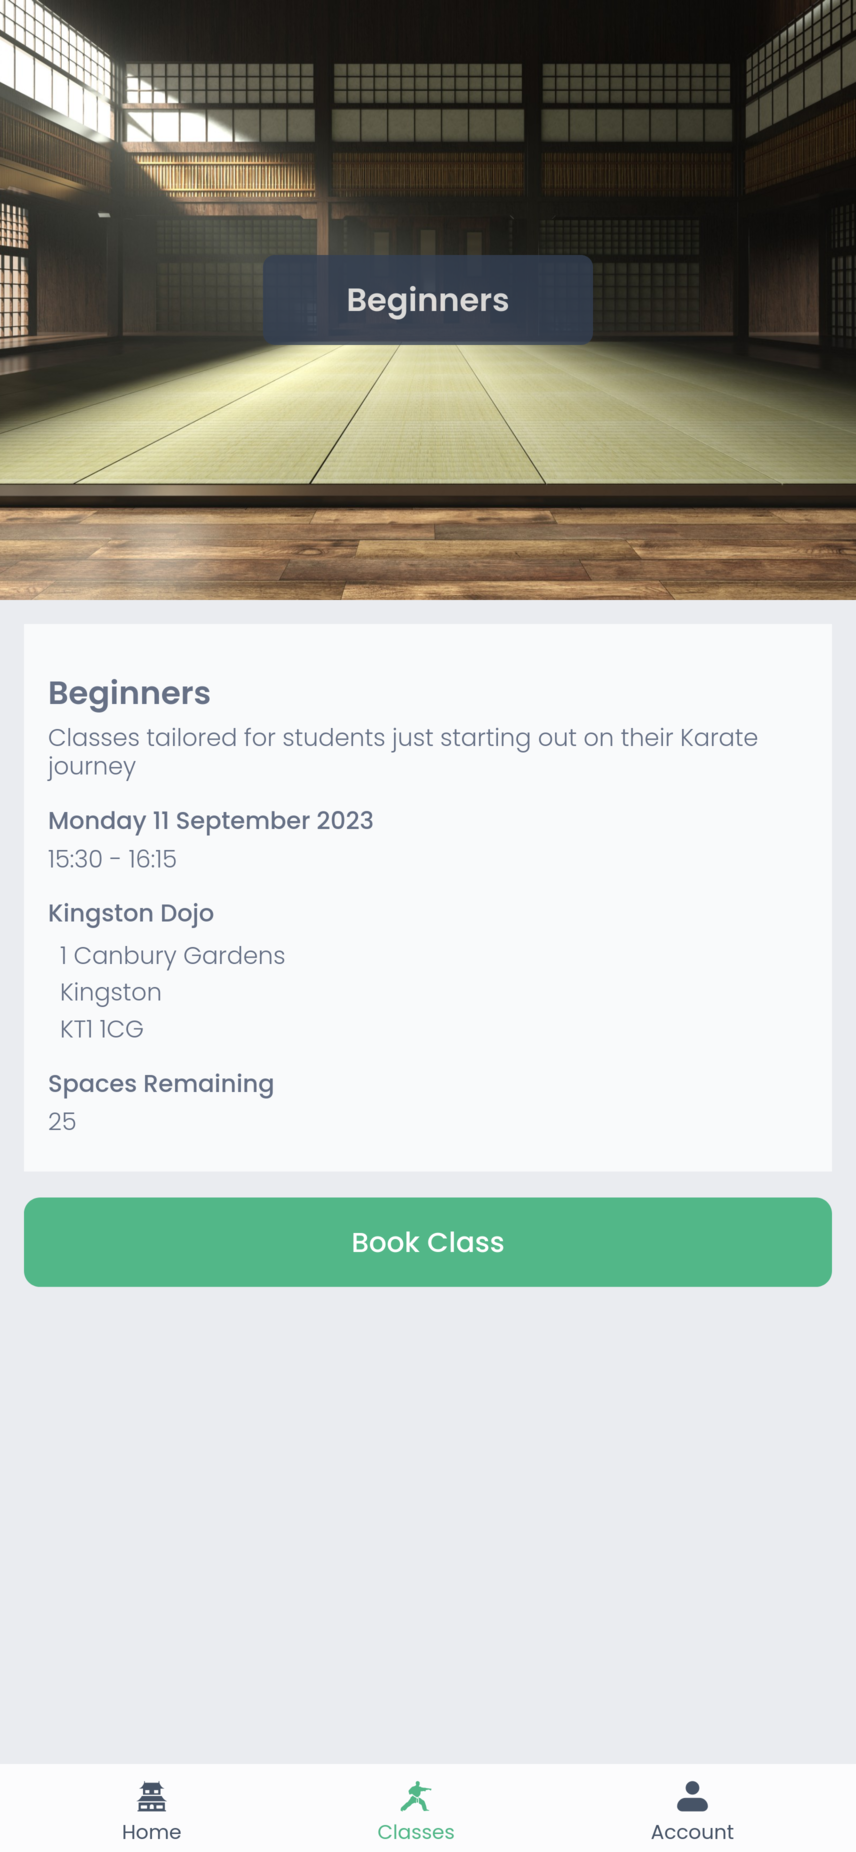Tap the Home dojo icon
This screenshot has height=1852, width=856.
coord(151,1796)
